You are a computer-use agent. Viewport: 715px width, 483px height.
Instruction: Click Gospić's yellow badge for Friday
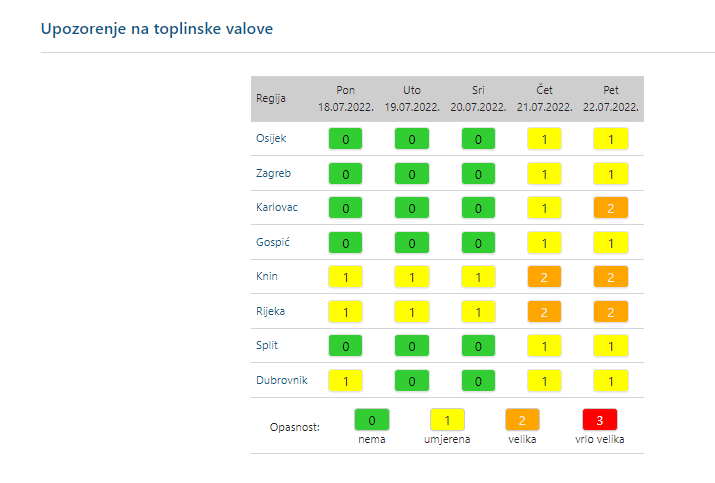tap(610, 243)
